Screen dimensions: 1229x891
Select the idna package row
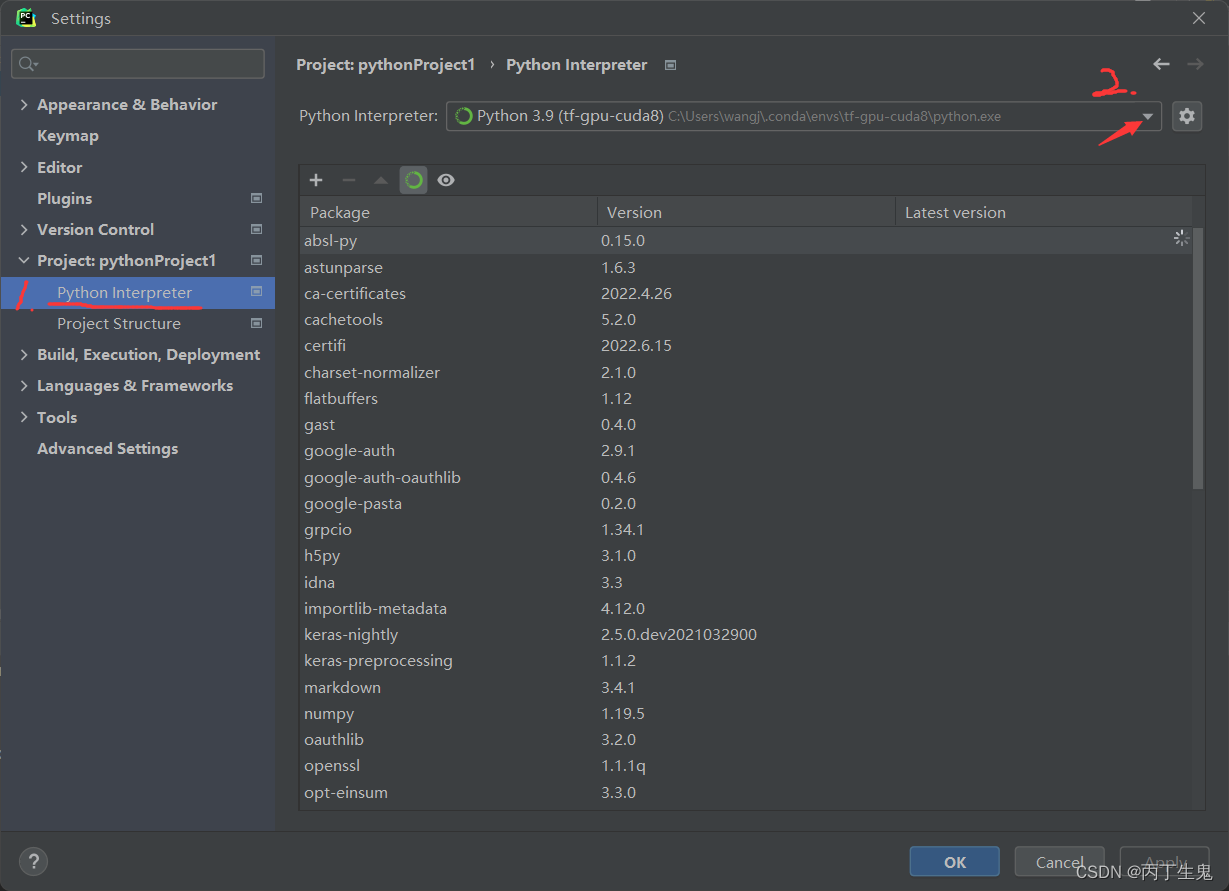click(x=746, y=582)
